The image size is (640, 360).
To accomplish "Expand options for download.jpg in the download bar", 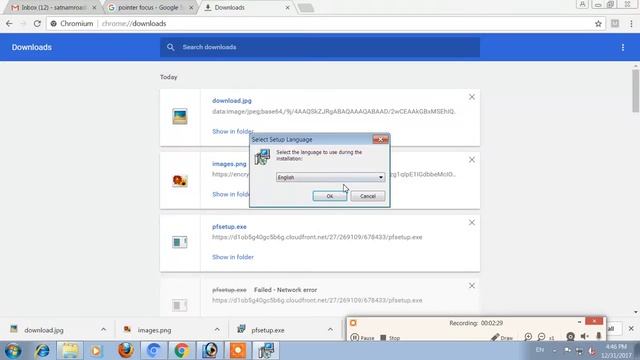I will coord(103,329).
